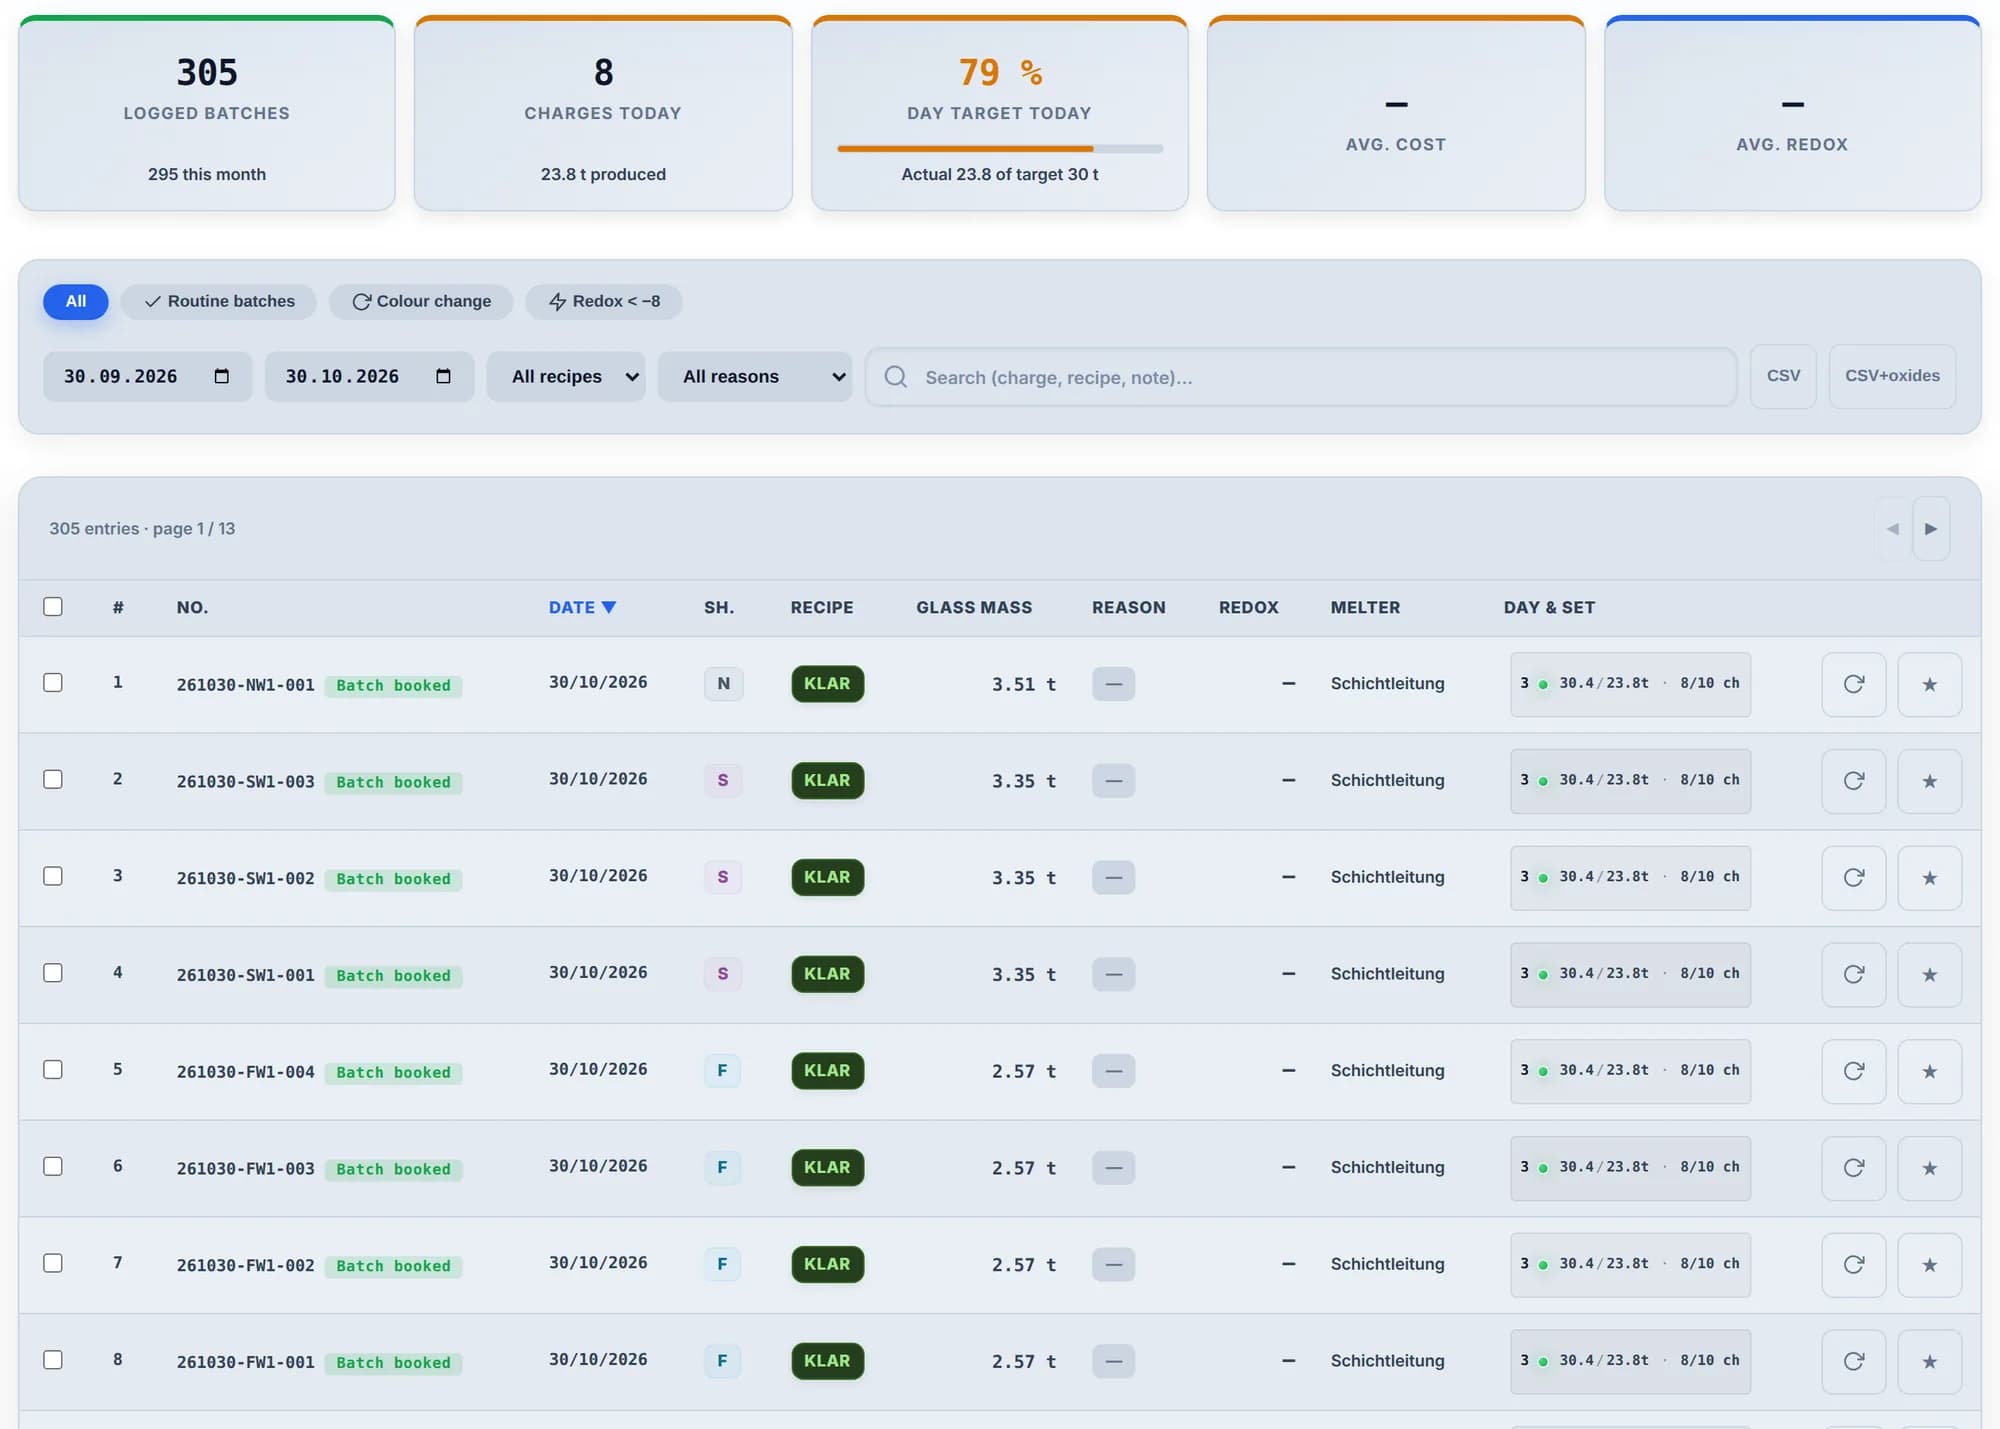
Task: Click the Avg. Redox summary card
Action: coord(1793,113)
